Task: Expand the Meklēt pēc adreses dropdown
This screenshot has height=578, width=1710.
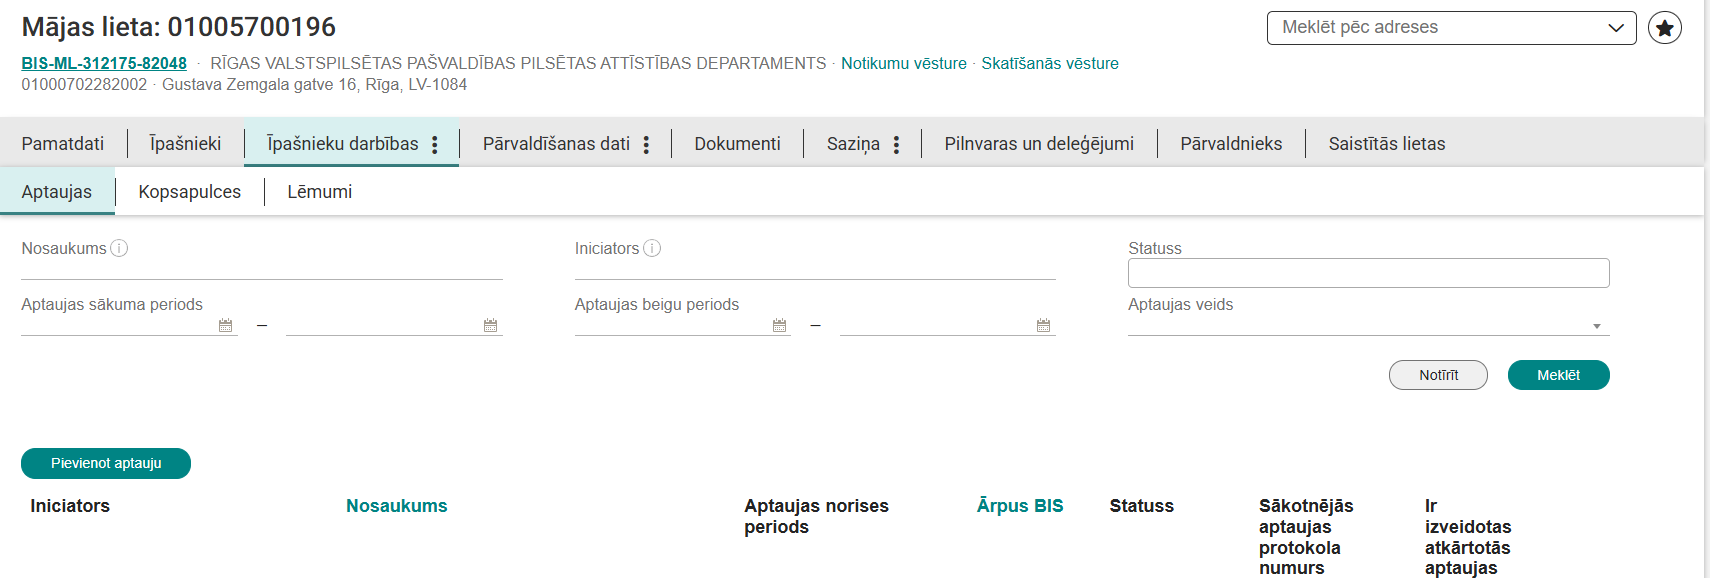Action: 1615,28
